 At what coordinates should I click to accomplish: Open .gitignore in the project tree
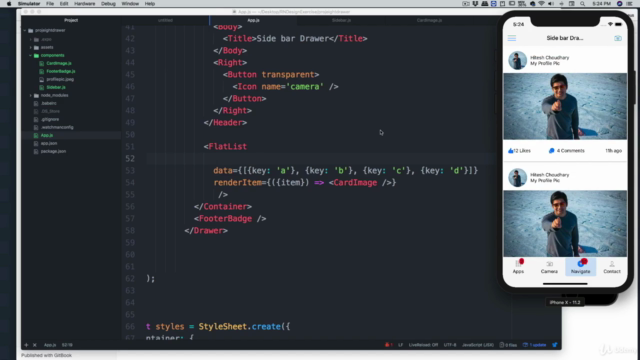[50, 119]
